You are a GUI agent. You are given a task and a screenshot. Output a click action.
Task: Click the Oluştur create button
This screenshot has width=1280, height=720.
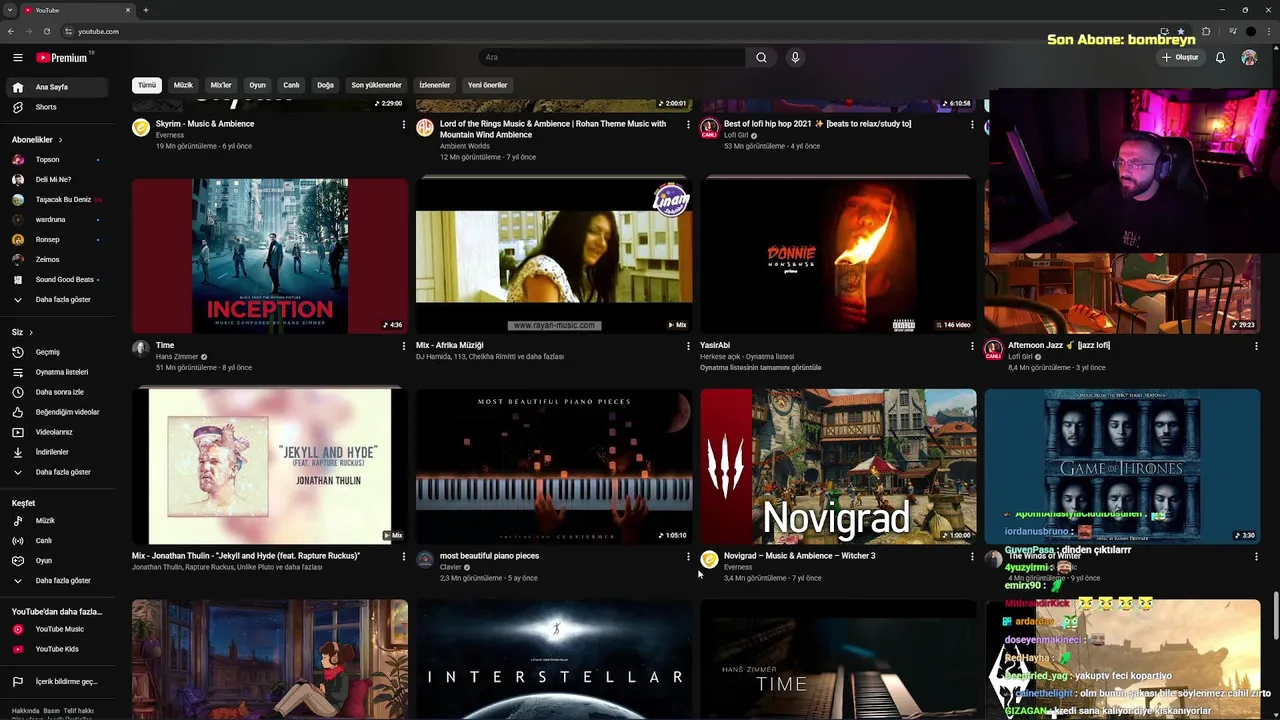click(x=1180, y=58)
